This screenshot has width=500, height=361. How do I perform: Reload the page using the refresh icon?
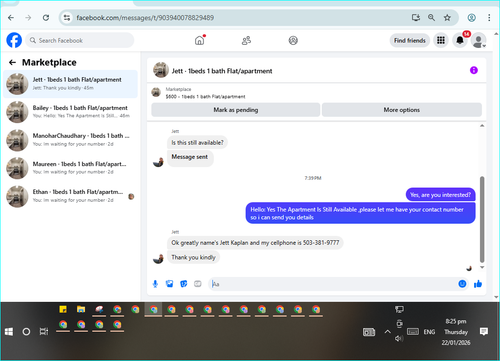(x=46, y=18)
